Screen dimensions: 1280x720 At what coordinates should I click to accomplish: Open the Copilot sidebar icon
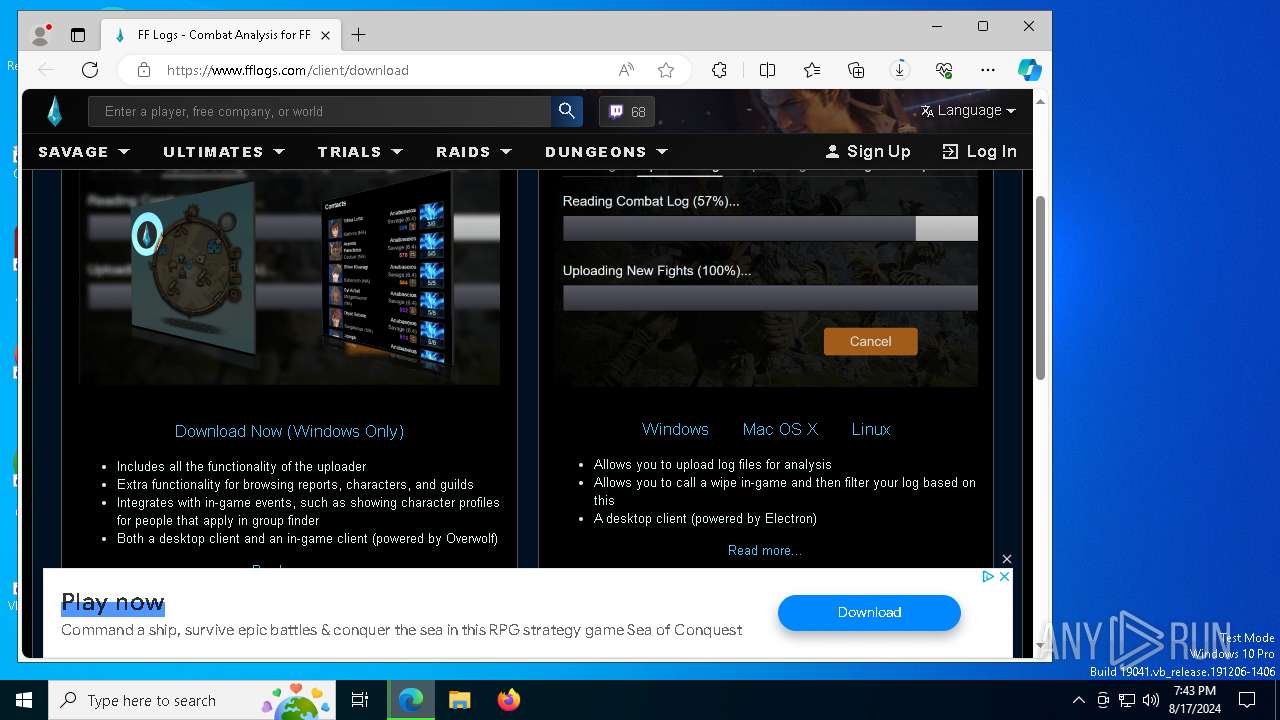click(x=1030, y=70)
